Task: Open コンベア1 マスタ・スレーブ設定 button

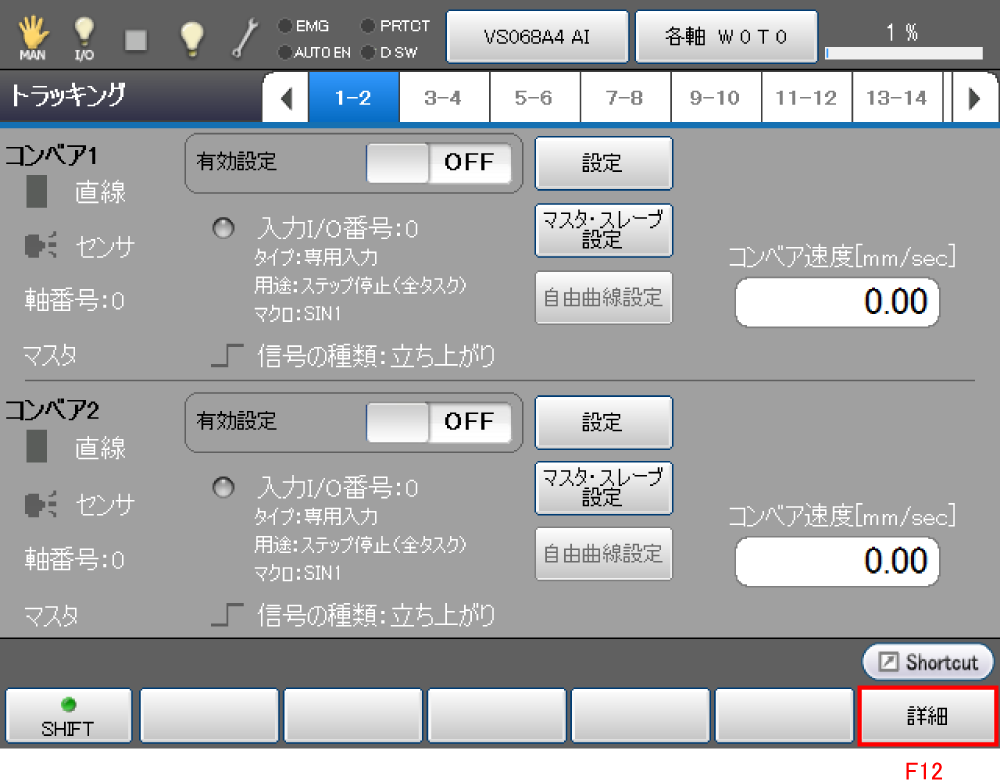Action: click(603, 231)
